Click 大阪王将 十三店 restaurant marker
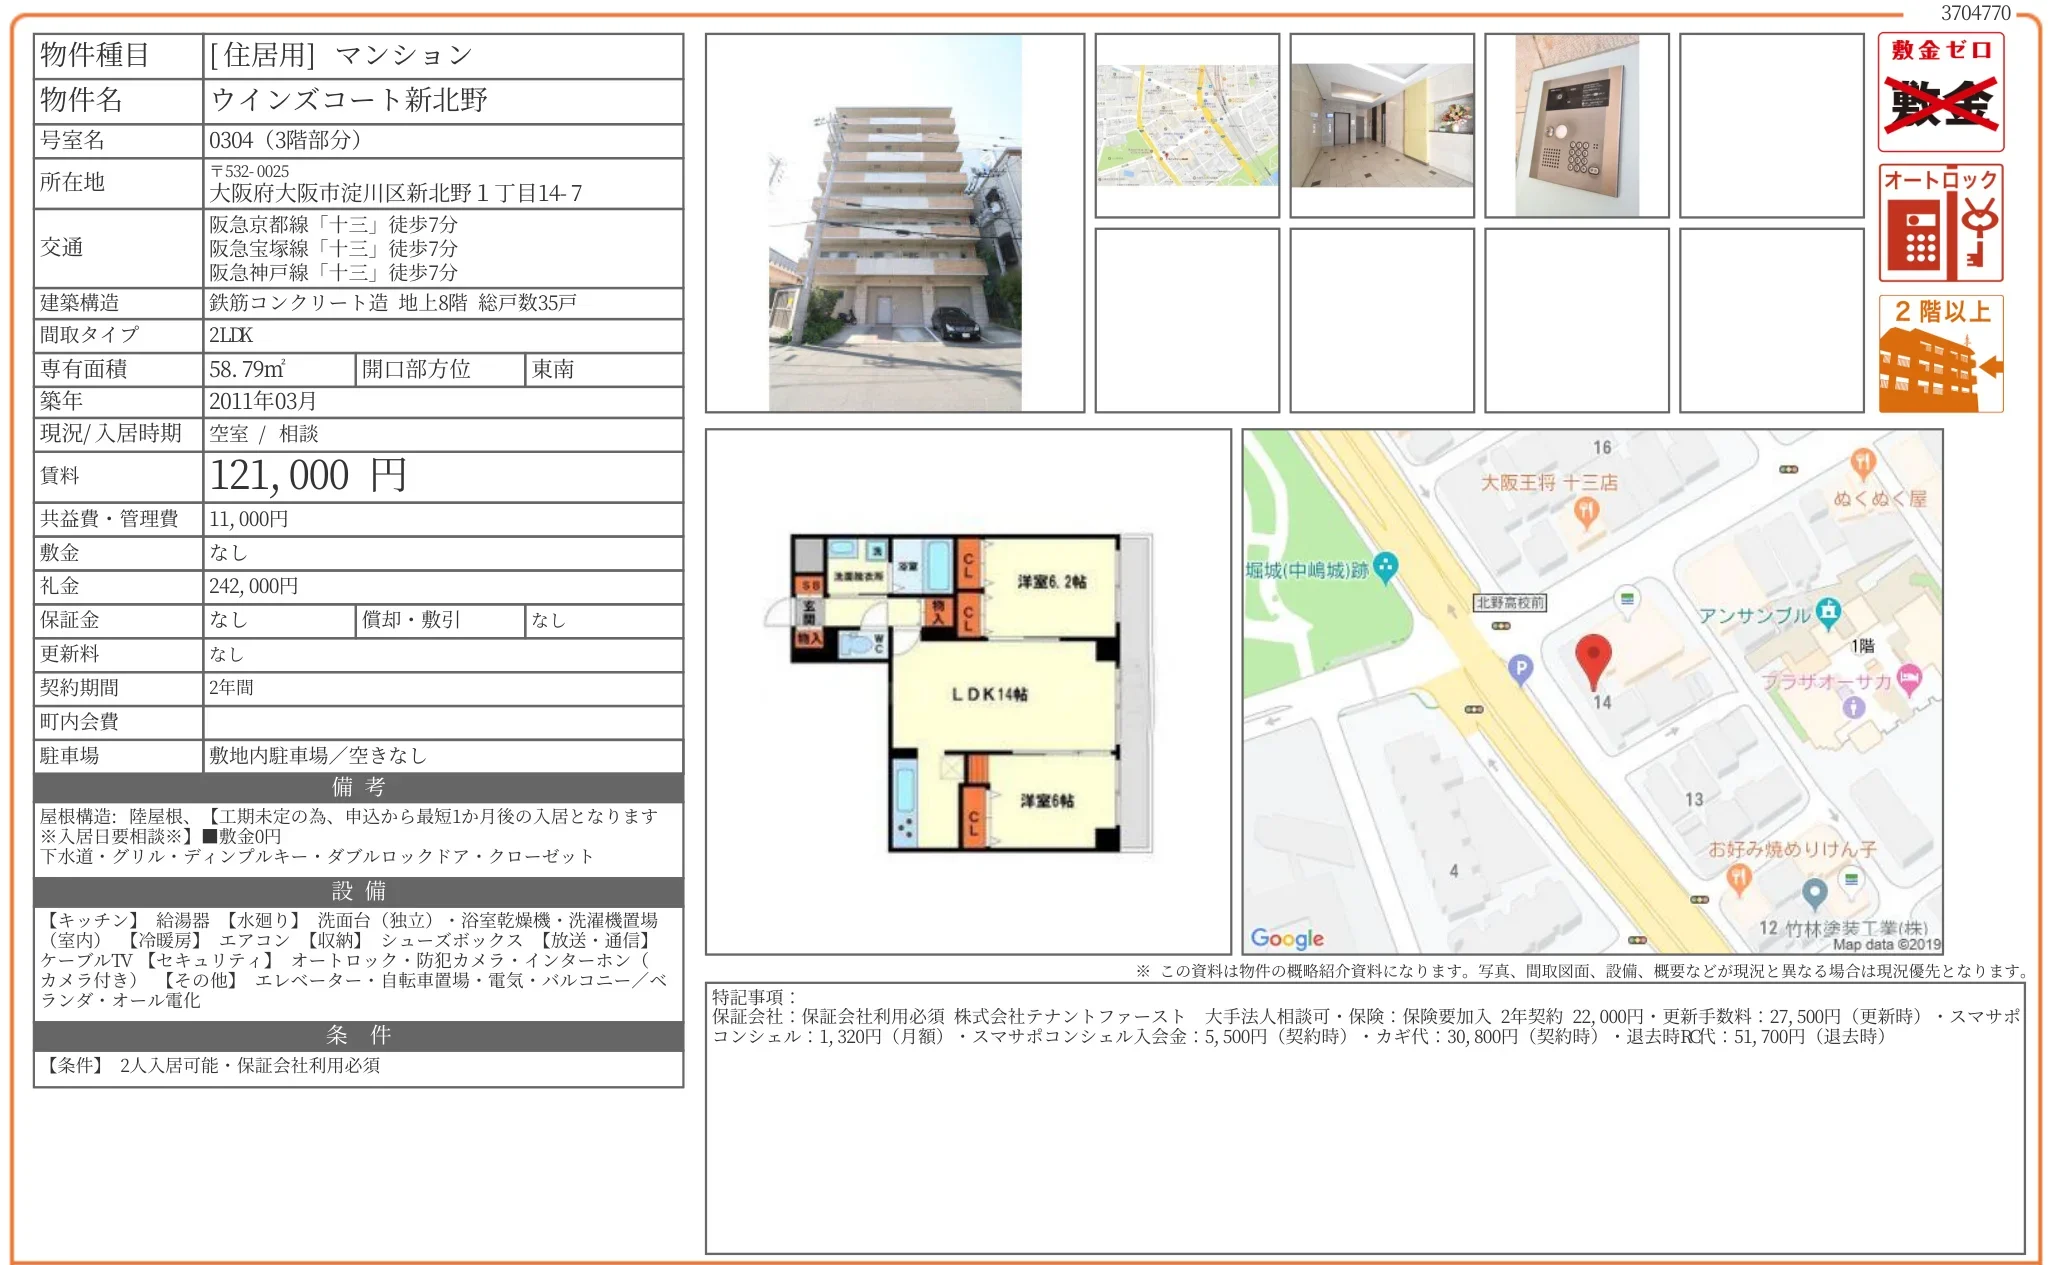Image resolution: width=2056 pixels, height=1265 pixels. point(1586,512)
